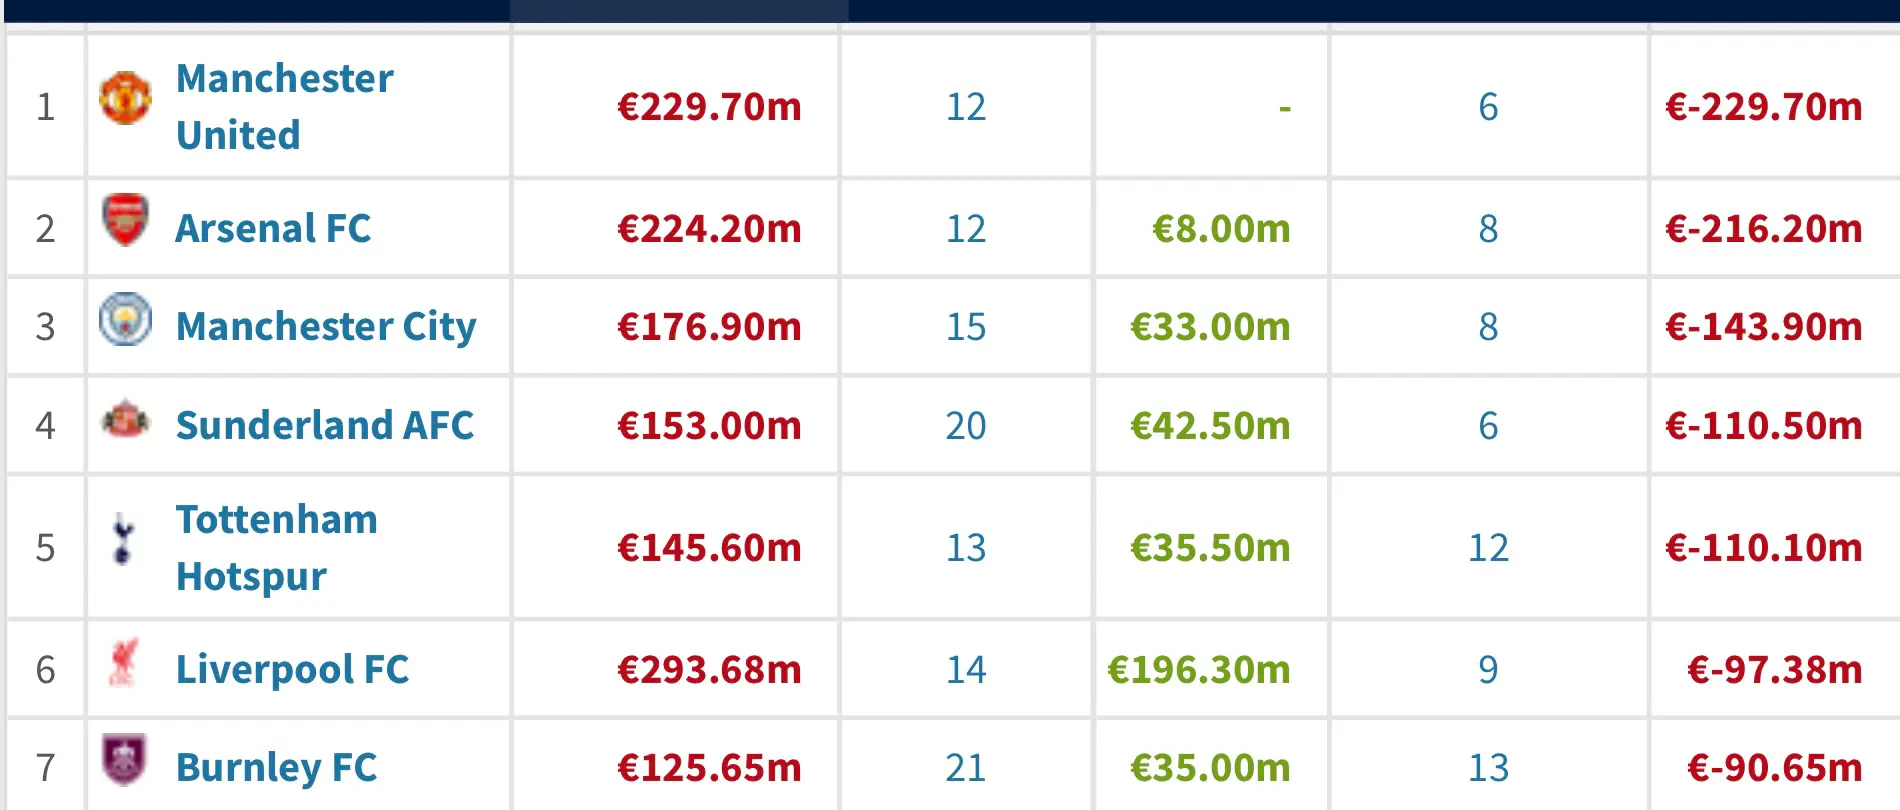Open the Sunderland AFC club link
Viewport: 1900px width, 810px height.
[x=325, y=425]
